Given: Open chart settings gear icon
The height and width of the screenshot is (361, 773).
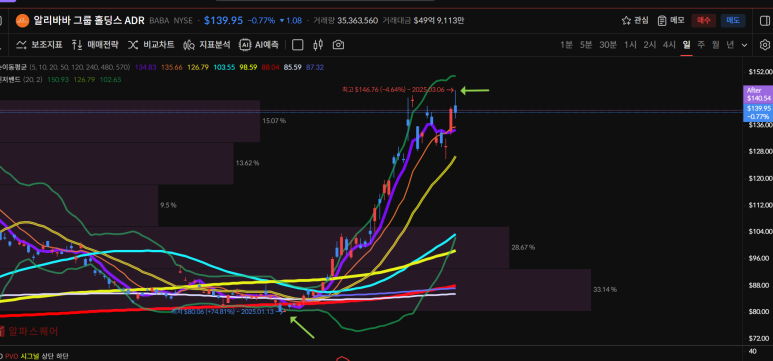Looking at the screenshot, I should (x=765, y=45).
